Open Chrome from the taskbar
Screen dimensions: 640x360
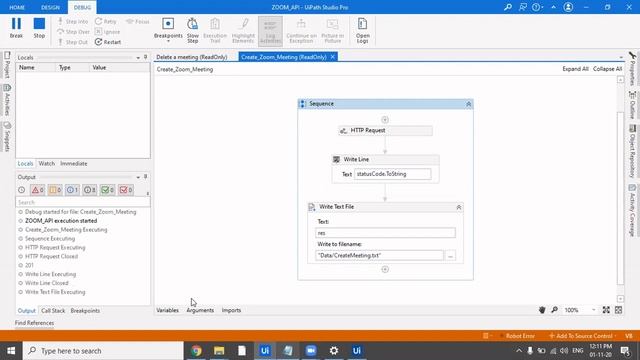[196, 351]
